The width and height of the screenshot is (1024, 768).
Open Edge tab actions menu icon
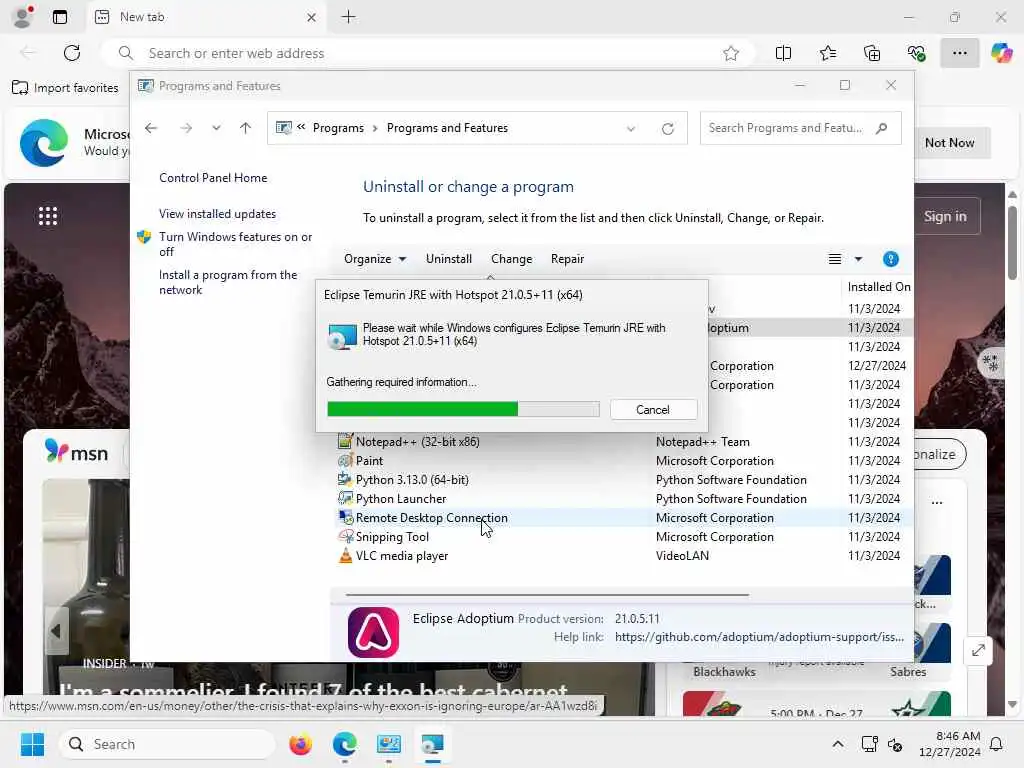(59, 17)
